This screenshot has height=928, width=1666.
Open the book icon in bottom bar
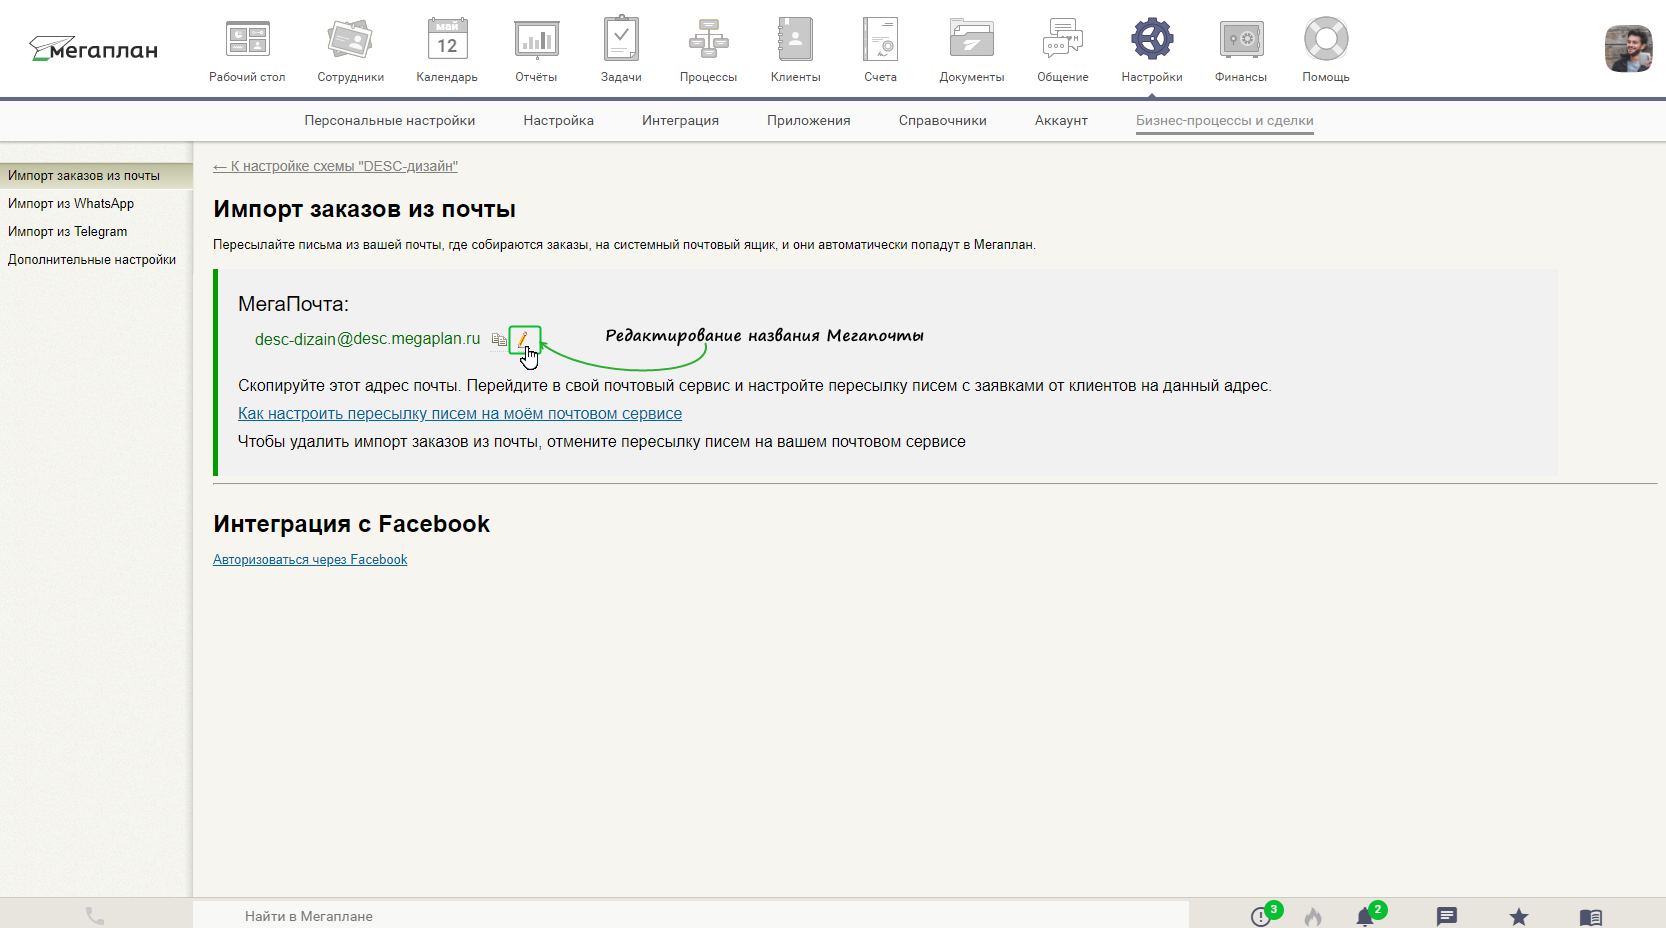(x=1591, y=917)
